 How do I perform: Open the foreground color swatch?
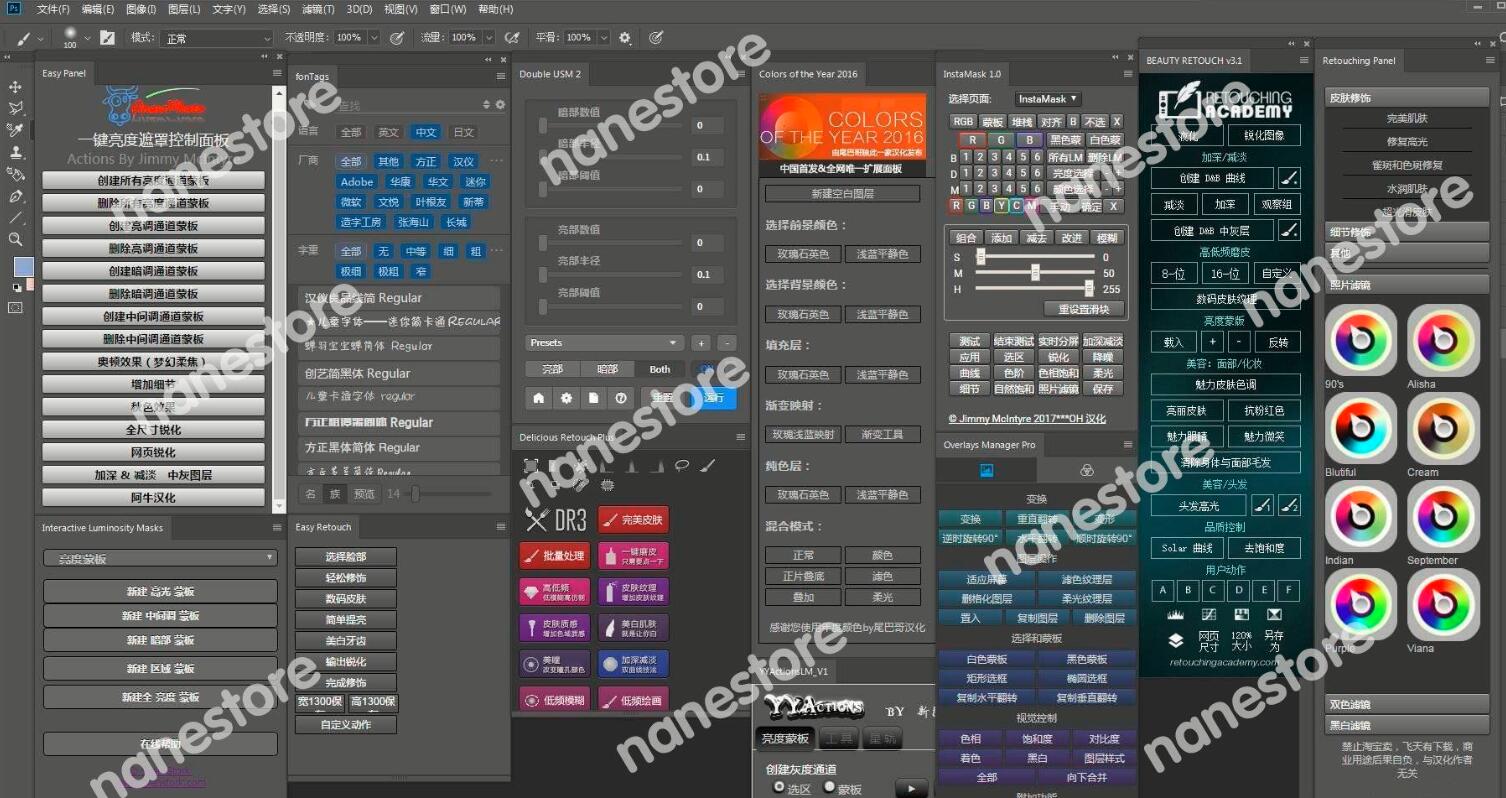click(x=23, y=267)
